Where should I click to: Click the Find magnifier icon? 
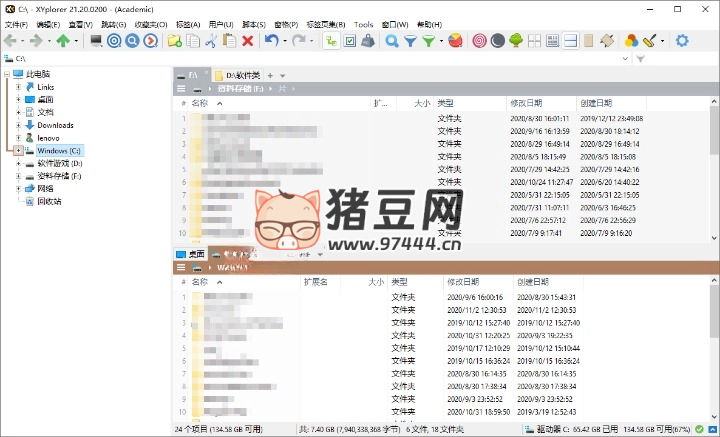[392, 41]
